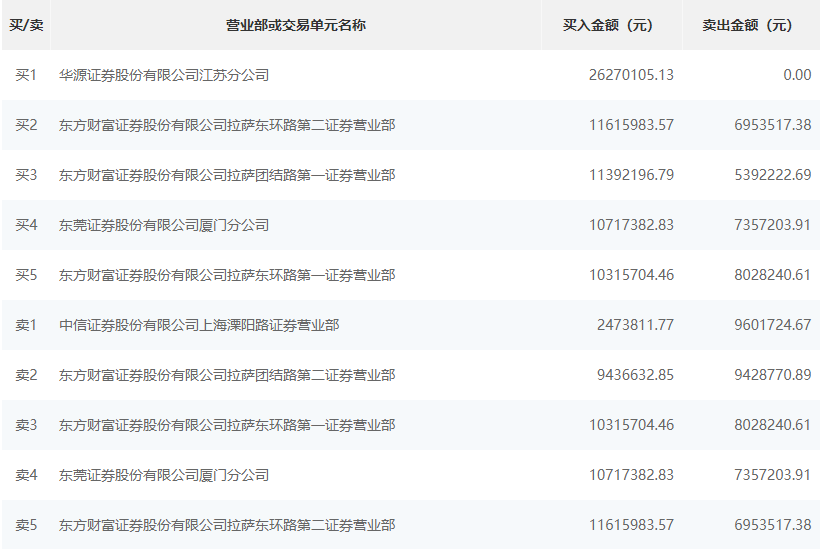Image resolution: width=821 pixels, height=549 pixels.
Task: Click 拉萨东环路第一证券营业部 name in 买5 row
Action: pos(227,275)
